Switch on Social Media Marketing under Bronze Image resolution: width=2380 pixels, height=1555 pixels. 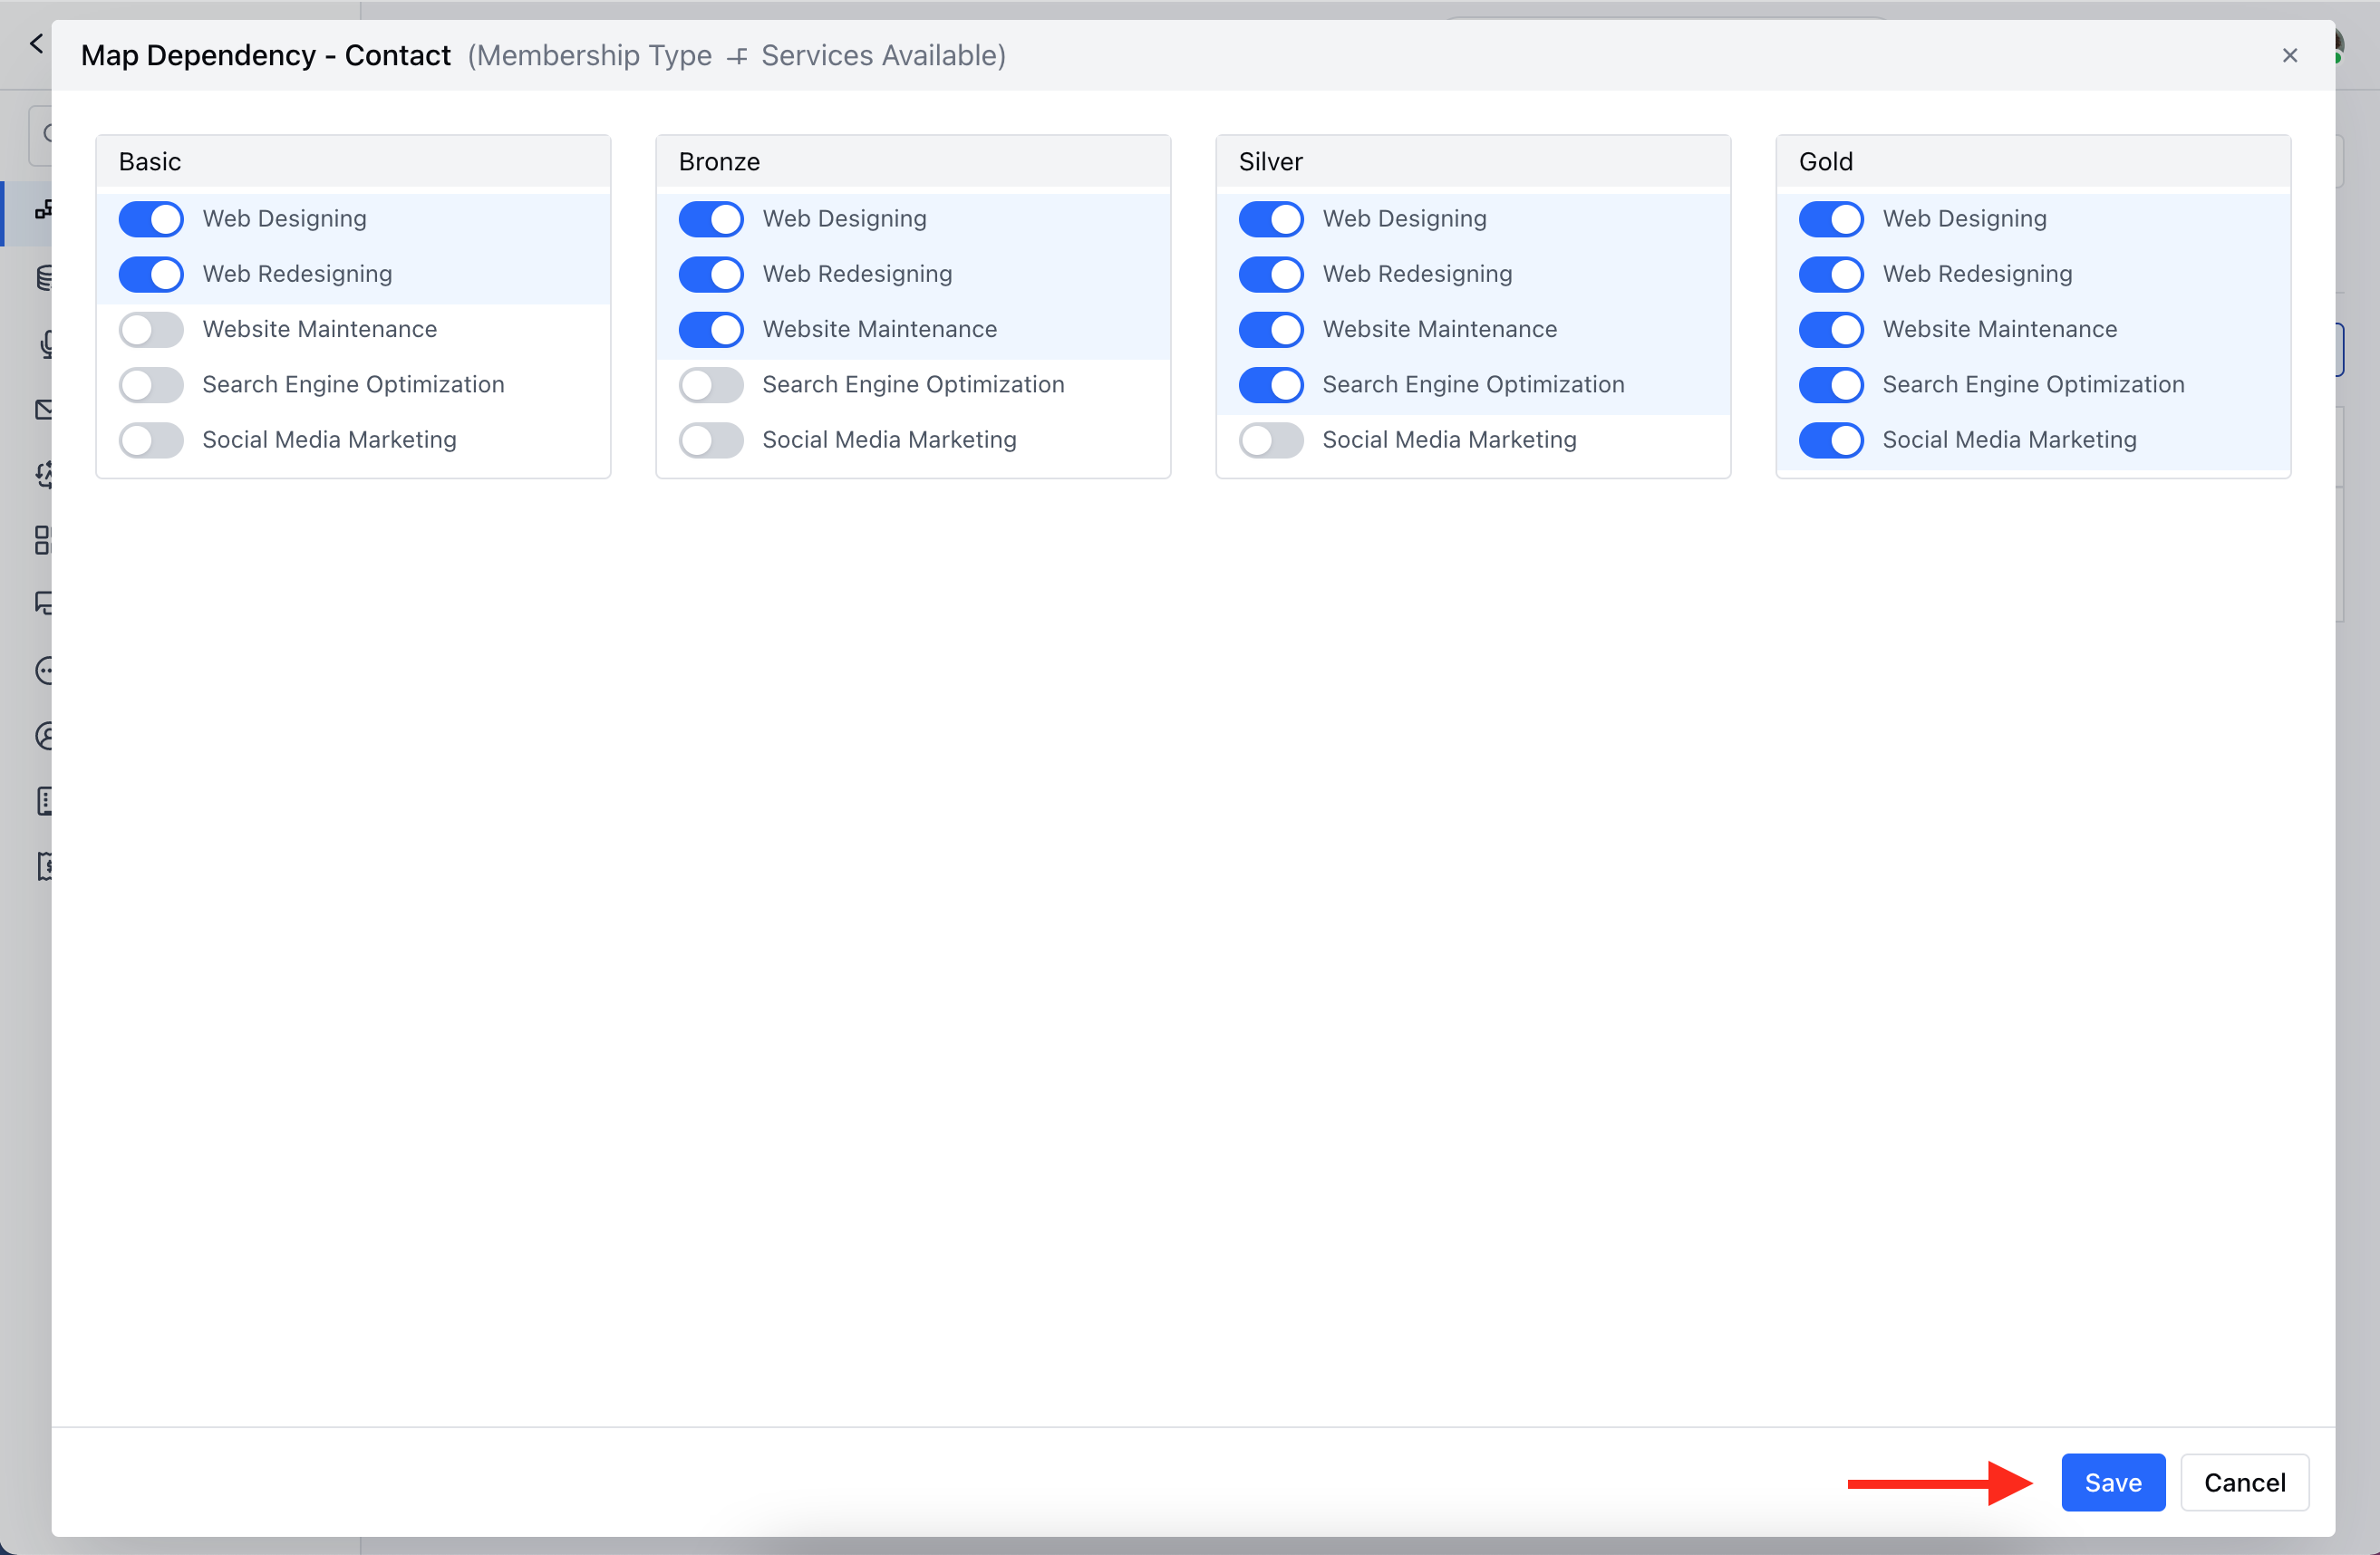[711, 440]
